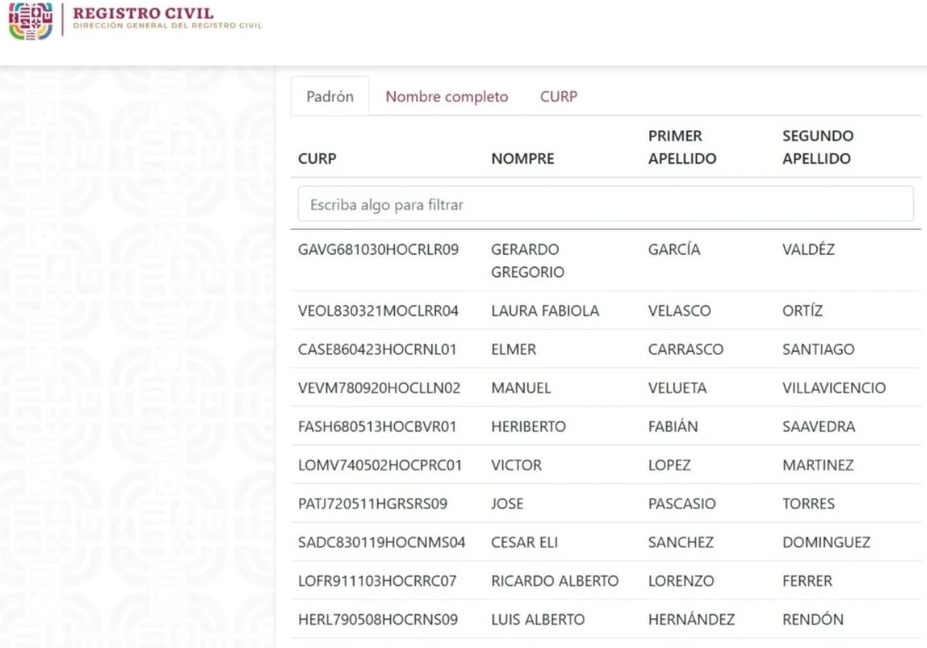Viewport: 927px width, 648px height.
Task: Switch to the Padrón tab
Action: click(330, 97)
